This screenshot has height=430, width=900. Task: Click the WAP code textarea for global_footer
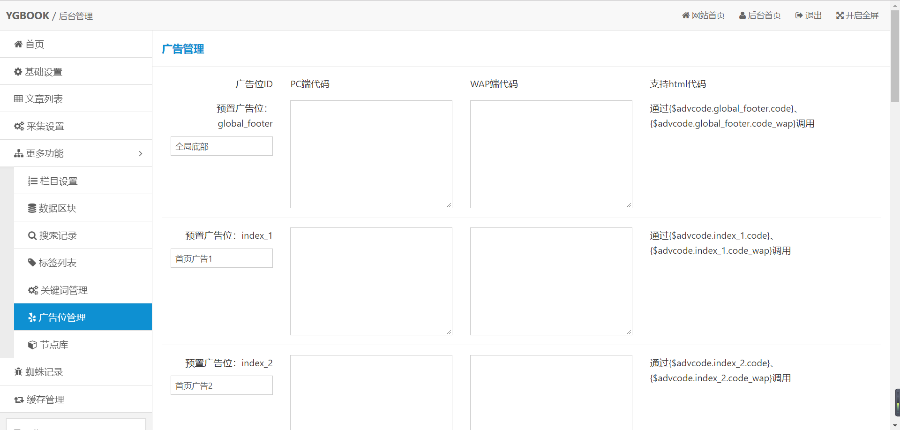coord(551,154)
